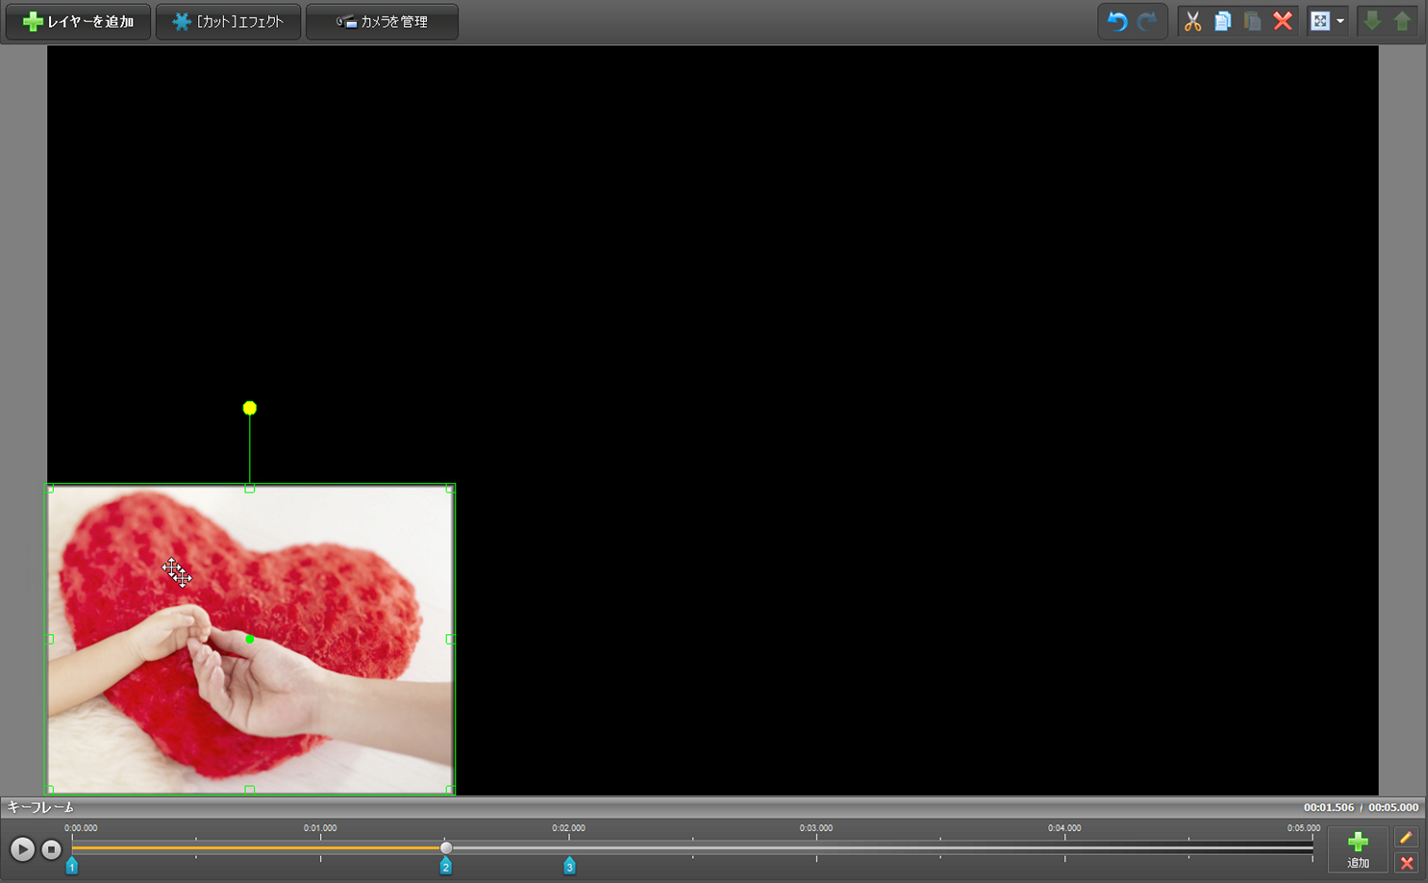Click the red X delete icon in toolbar
Screen dimensions: 1428x883
[1282, 21]
